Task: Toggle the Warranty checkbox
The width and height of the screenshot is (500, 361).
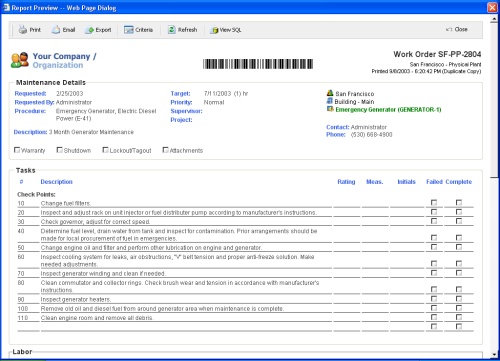Action: tap(17, 150)
